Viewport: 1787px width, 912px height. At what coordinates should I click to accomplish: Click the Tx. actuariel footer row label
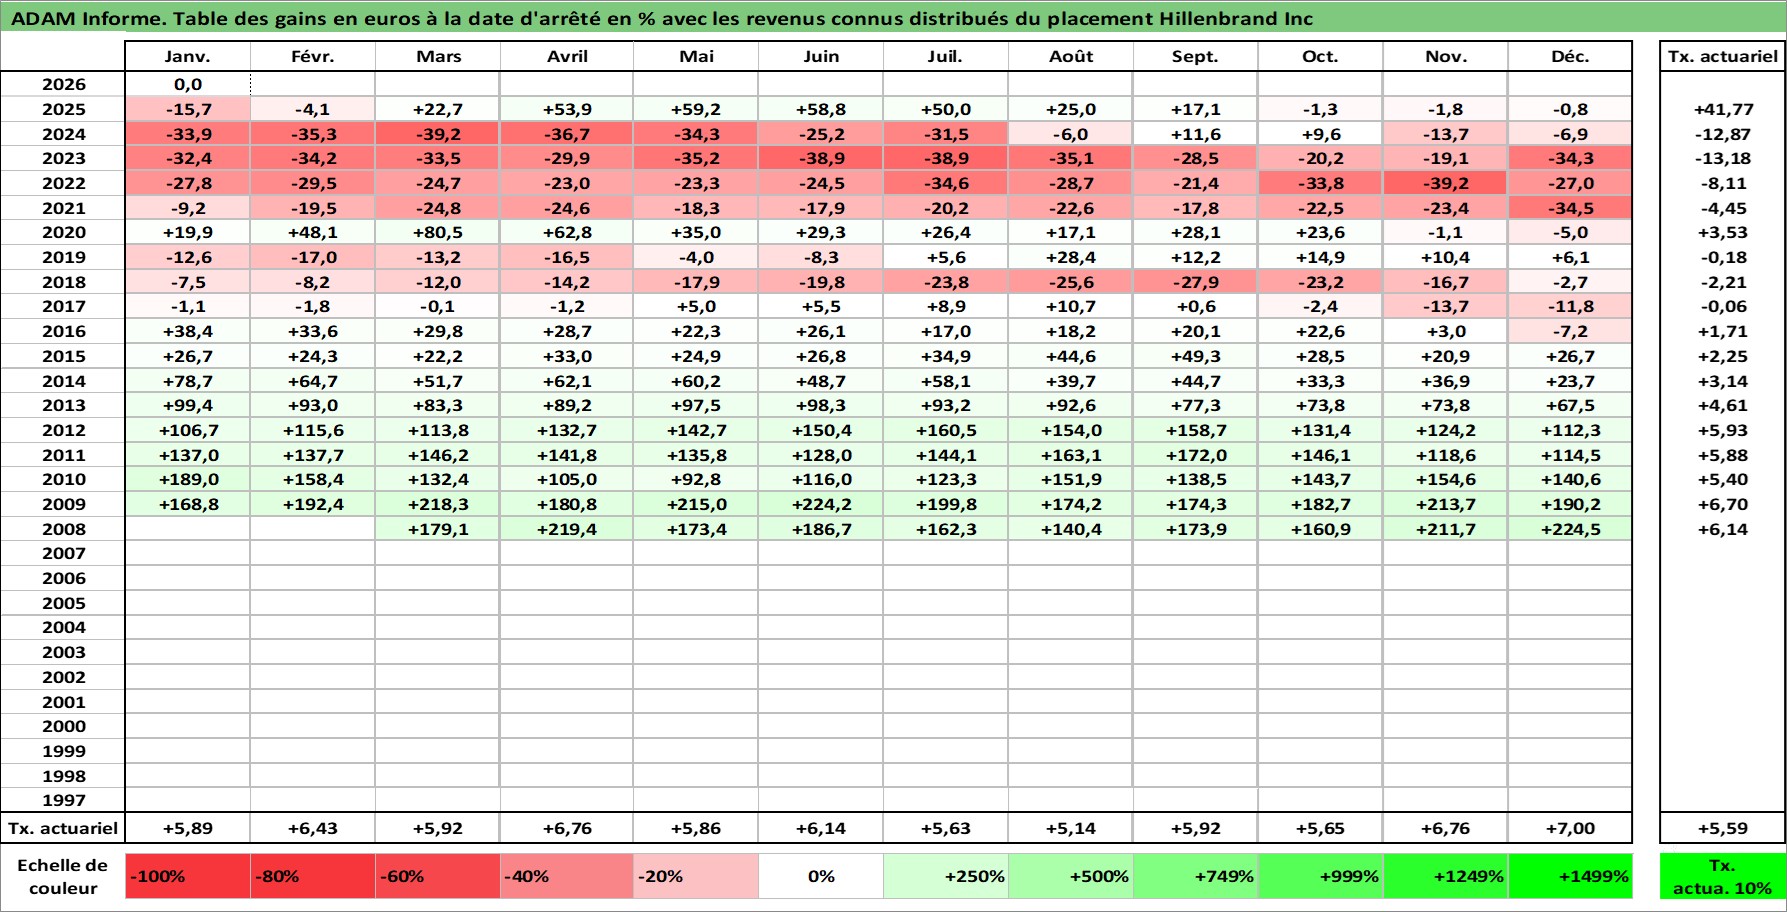coord(63,828)
